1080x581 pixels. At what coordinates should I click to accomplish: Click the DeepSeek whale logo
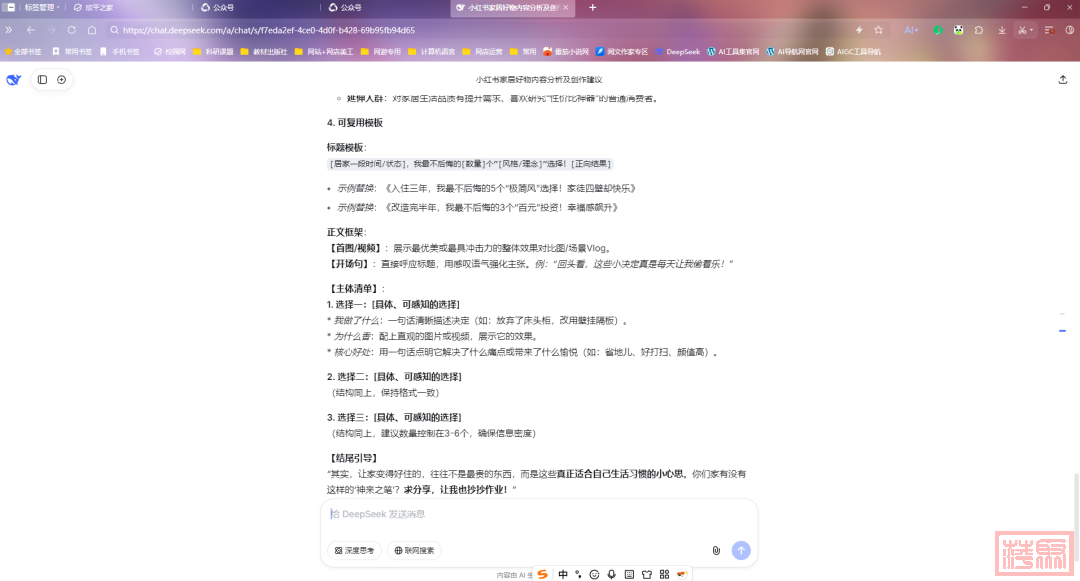(14, 79)
